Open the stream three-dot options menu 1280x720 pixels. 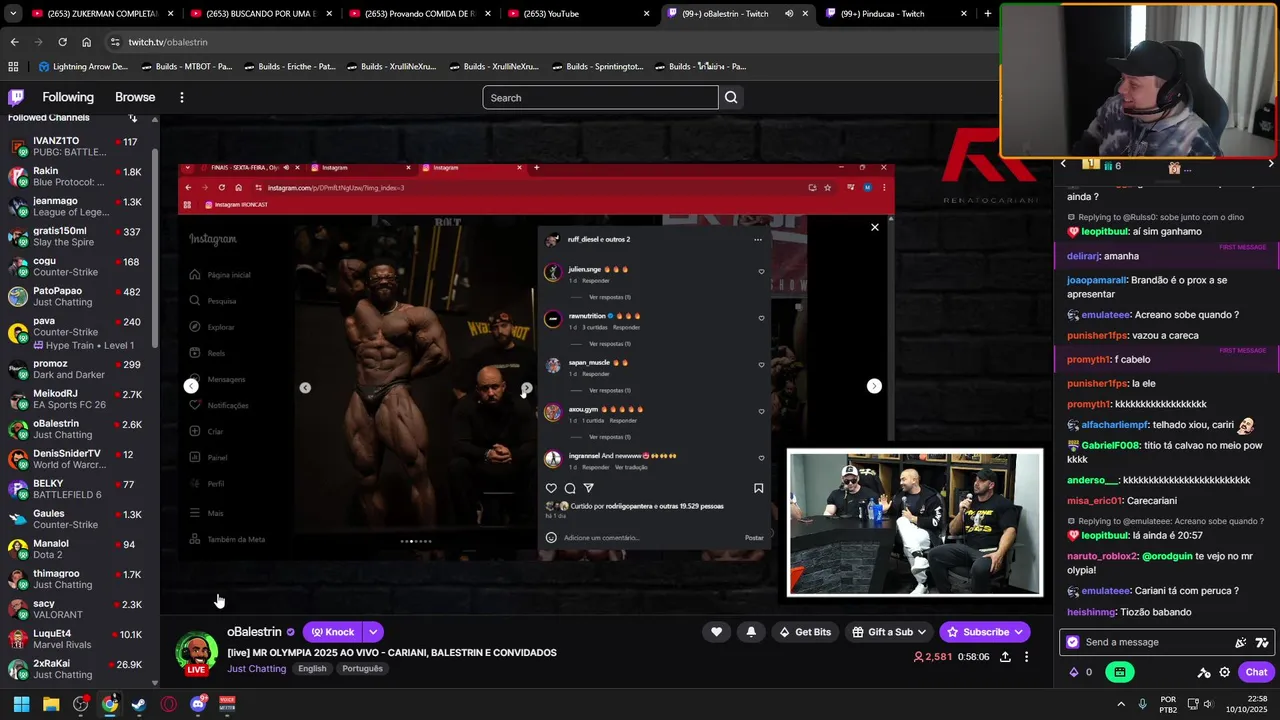coord(1026,657)
